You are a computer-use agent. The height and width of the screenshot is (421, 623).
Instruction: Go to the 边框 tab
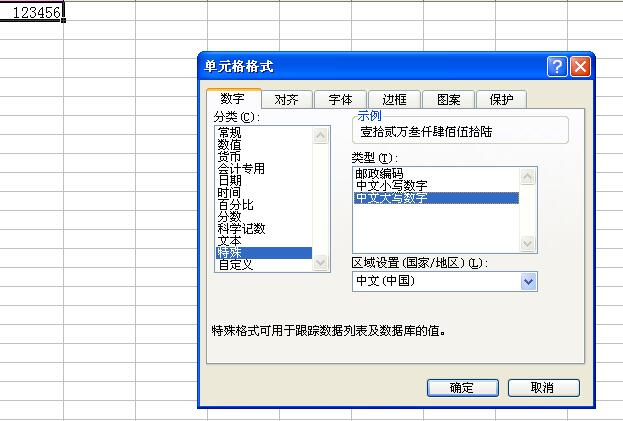coord(394,100)
